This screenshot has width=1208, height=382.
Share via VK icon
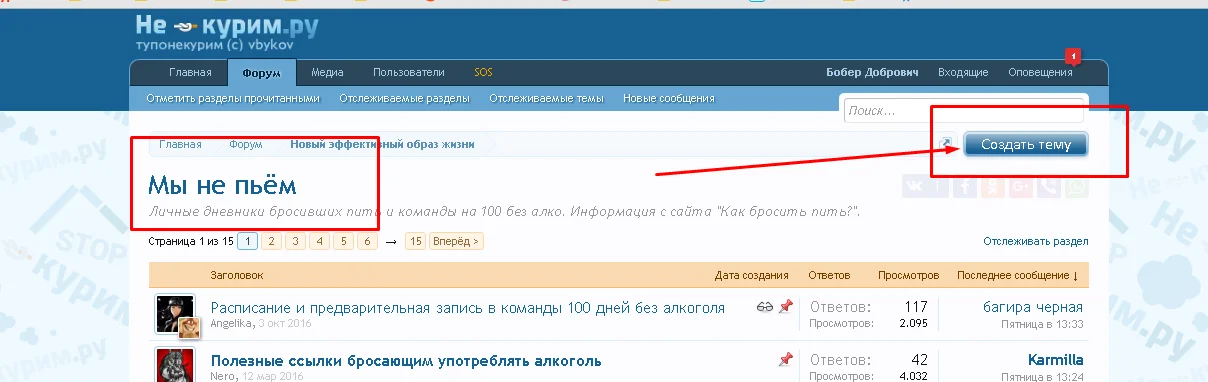[914, 187]
